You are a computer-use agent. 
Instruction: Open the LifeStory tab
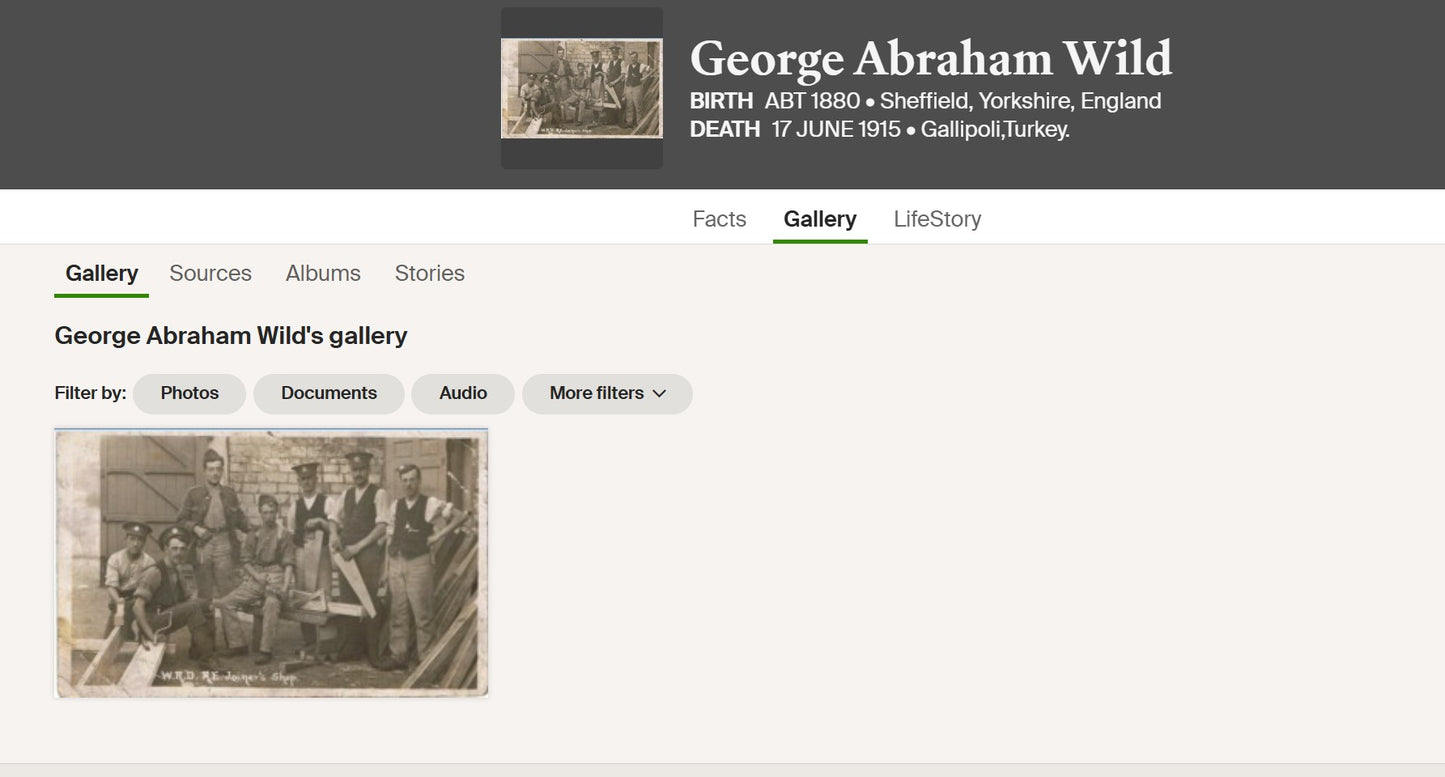(937, 219)
